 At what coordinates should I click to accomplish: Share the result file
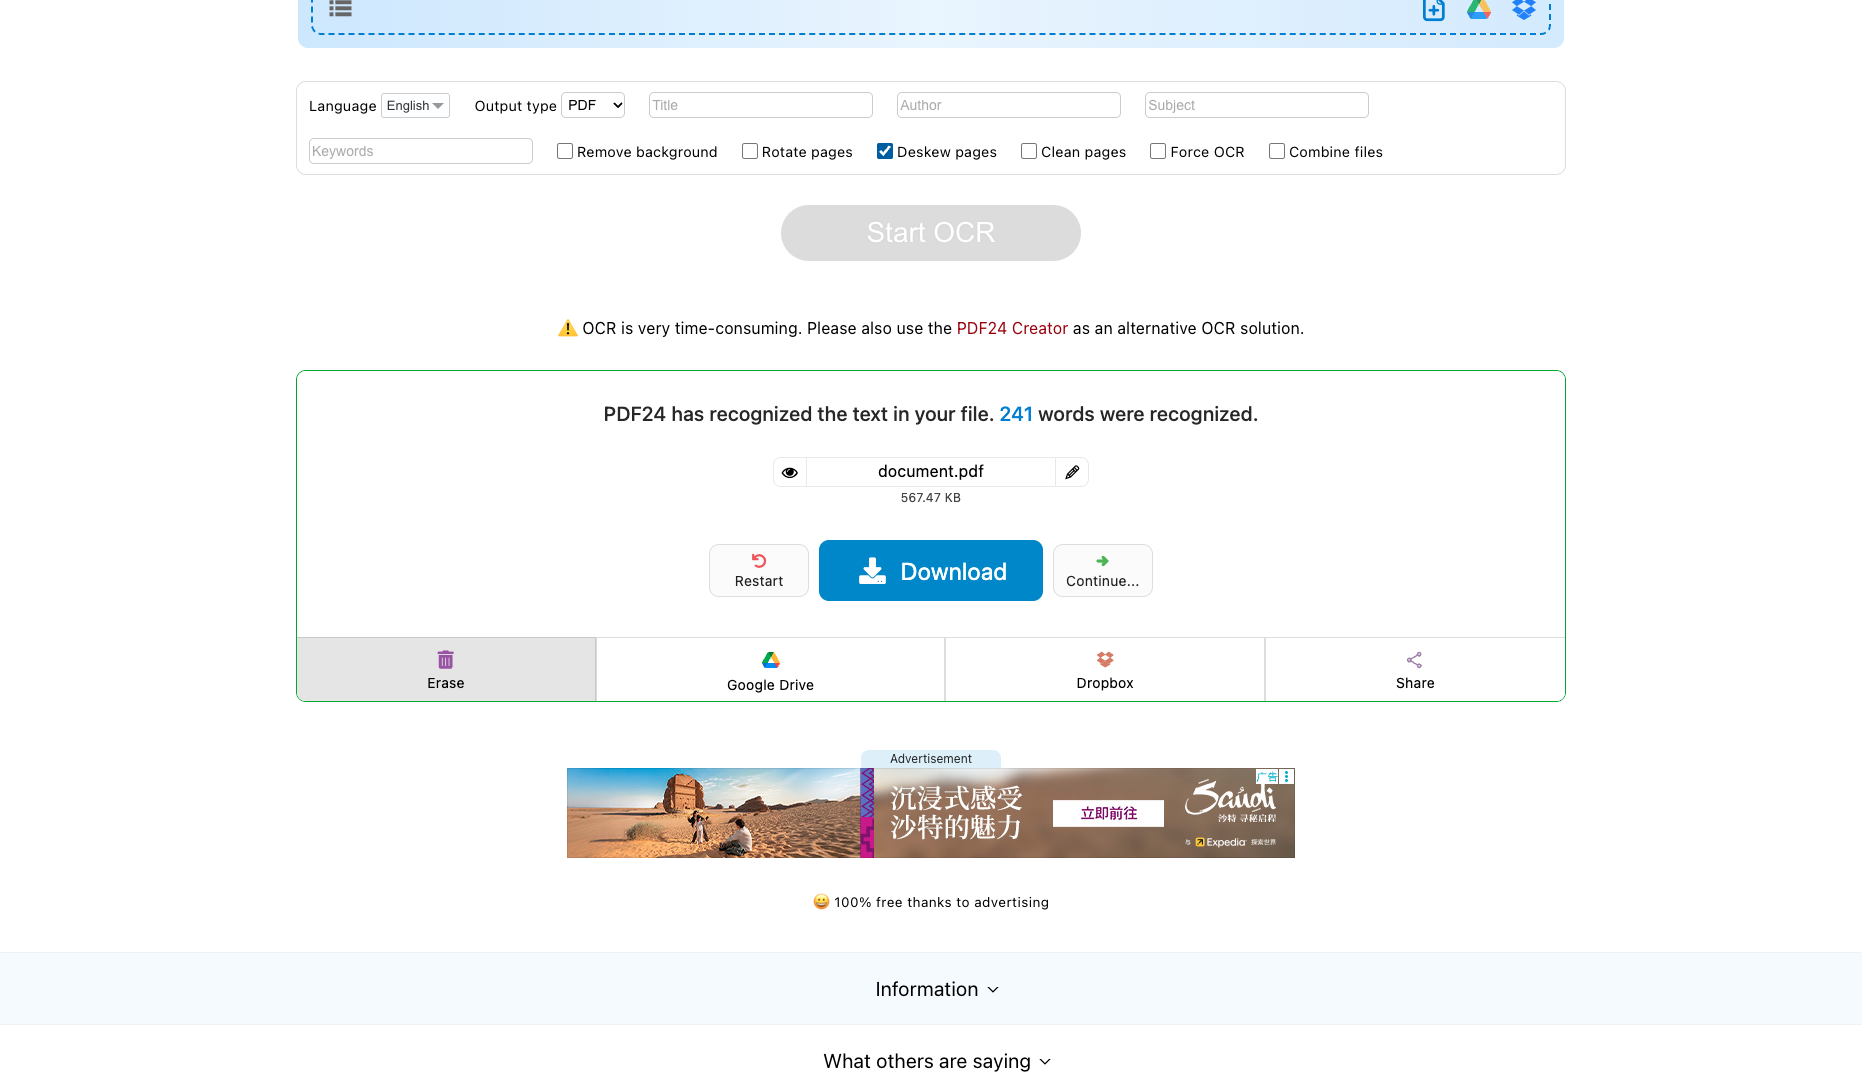[x=1415, y=670]
